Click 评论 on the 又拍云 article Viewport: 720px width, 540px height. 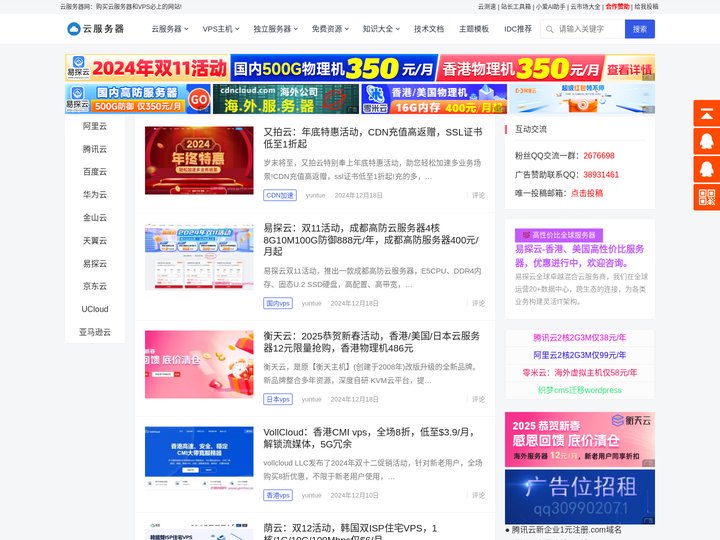coord(478,195)
